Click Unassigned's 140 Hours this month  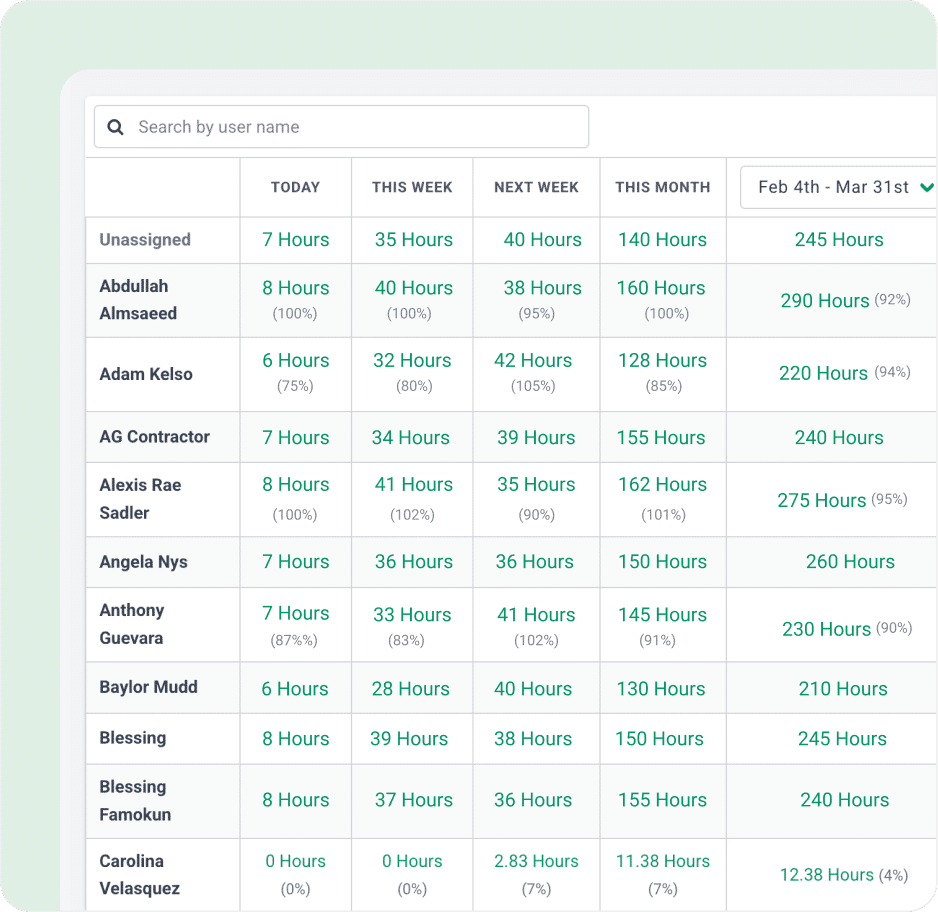(x=662, y=240)
